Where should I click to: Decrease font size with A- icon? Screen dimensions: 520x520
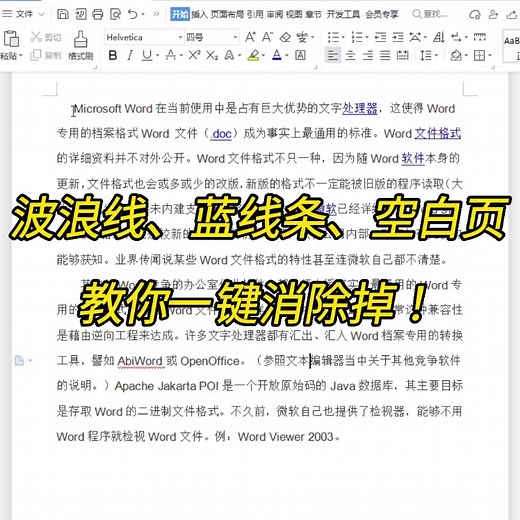267,37
